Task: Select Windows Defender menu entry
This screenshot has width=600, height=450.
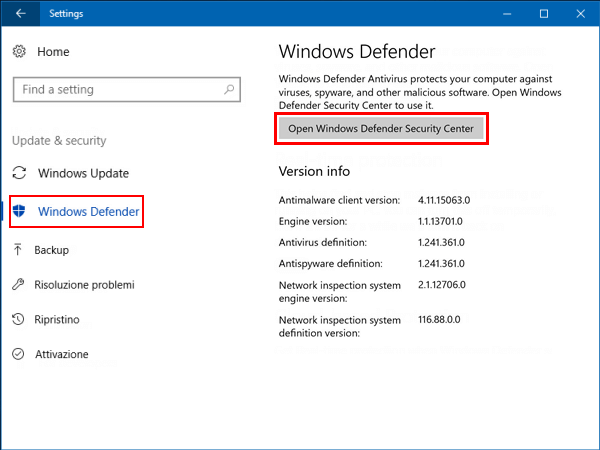Action: [88, 211]
